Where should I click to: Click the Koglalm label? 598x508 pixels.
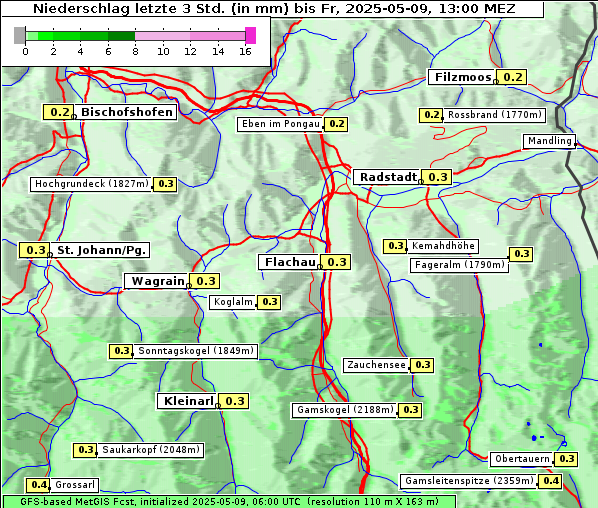click(233, 302)
